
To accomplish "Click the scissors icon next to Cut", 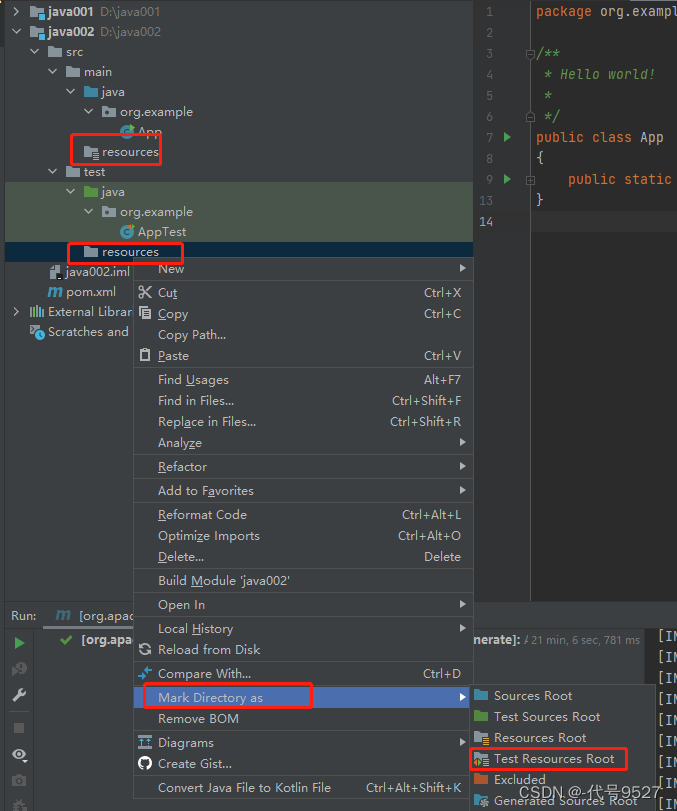I will click(145, 293).
